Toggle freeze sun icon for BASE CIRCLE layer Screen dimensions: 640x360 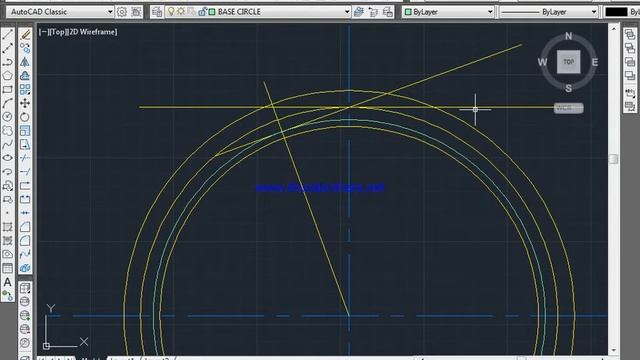click(181, 12)
